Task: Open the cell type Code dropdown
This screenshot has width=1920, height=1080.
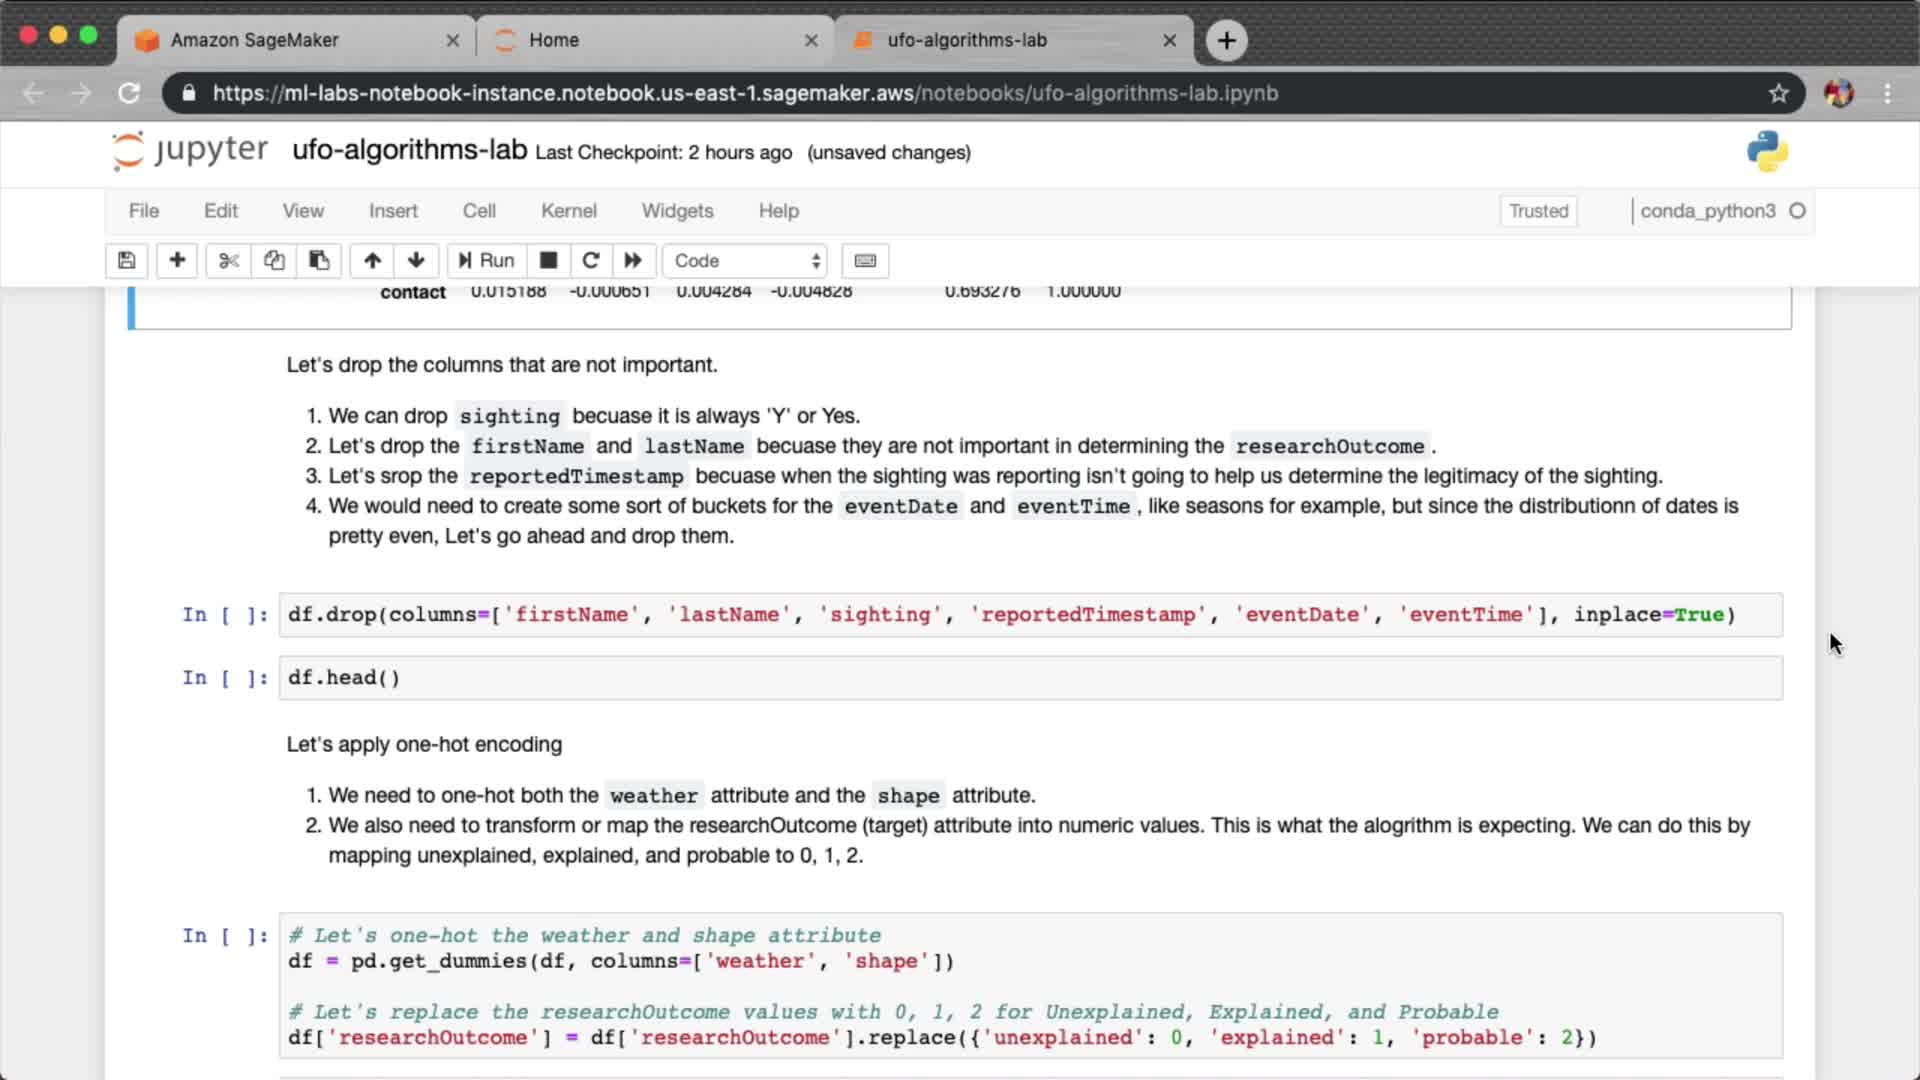Action: tap(746, 261)
